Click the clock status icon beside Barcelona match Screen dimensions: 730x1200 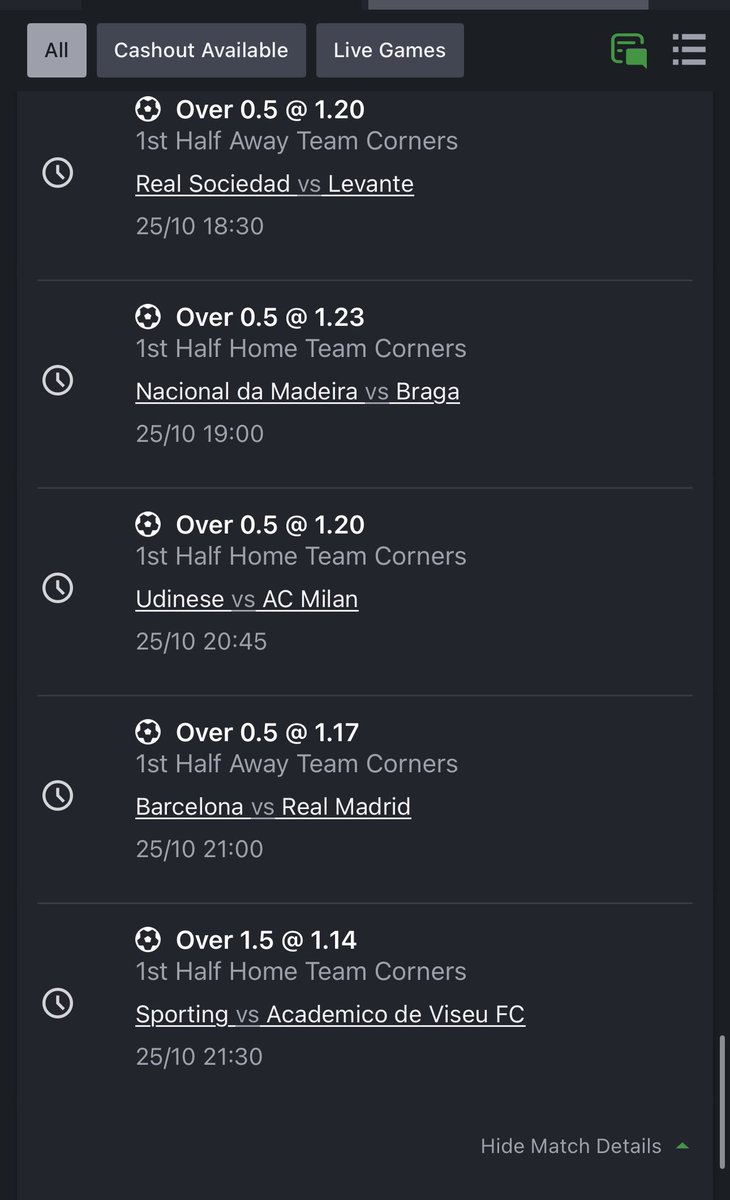[x=58, y=795]
